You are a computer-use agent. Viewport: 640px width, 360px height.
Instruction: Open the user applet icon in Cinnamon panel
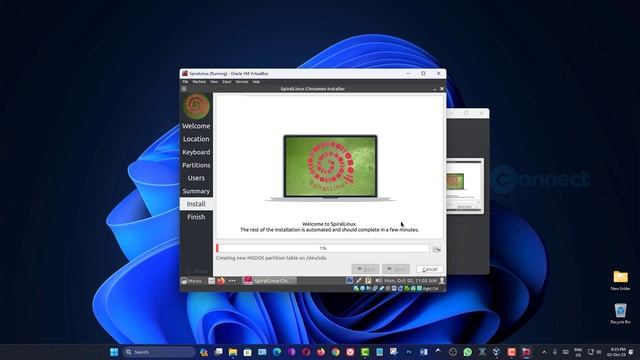[x=442, y=281]
